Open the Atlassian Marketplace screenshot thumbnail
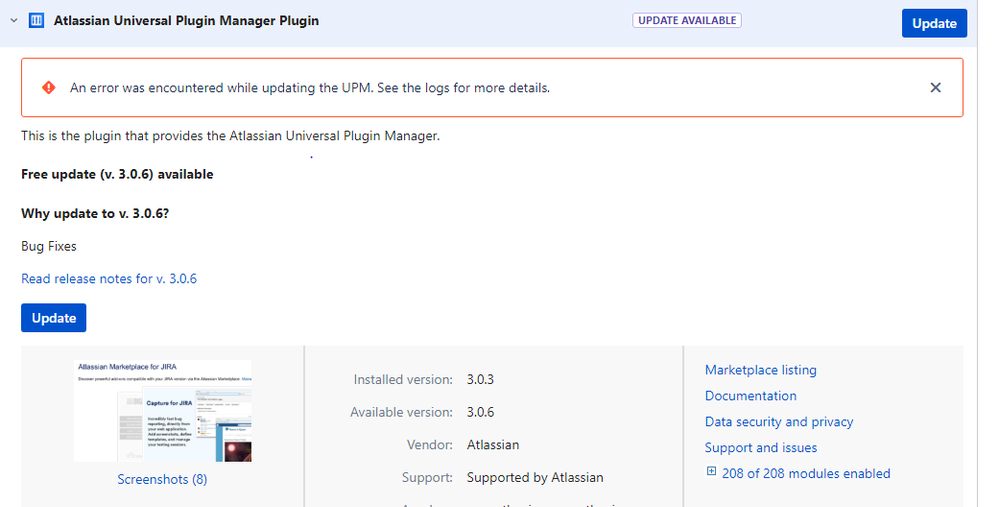999x507 pixels. click(x=162, y=411)
